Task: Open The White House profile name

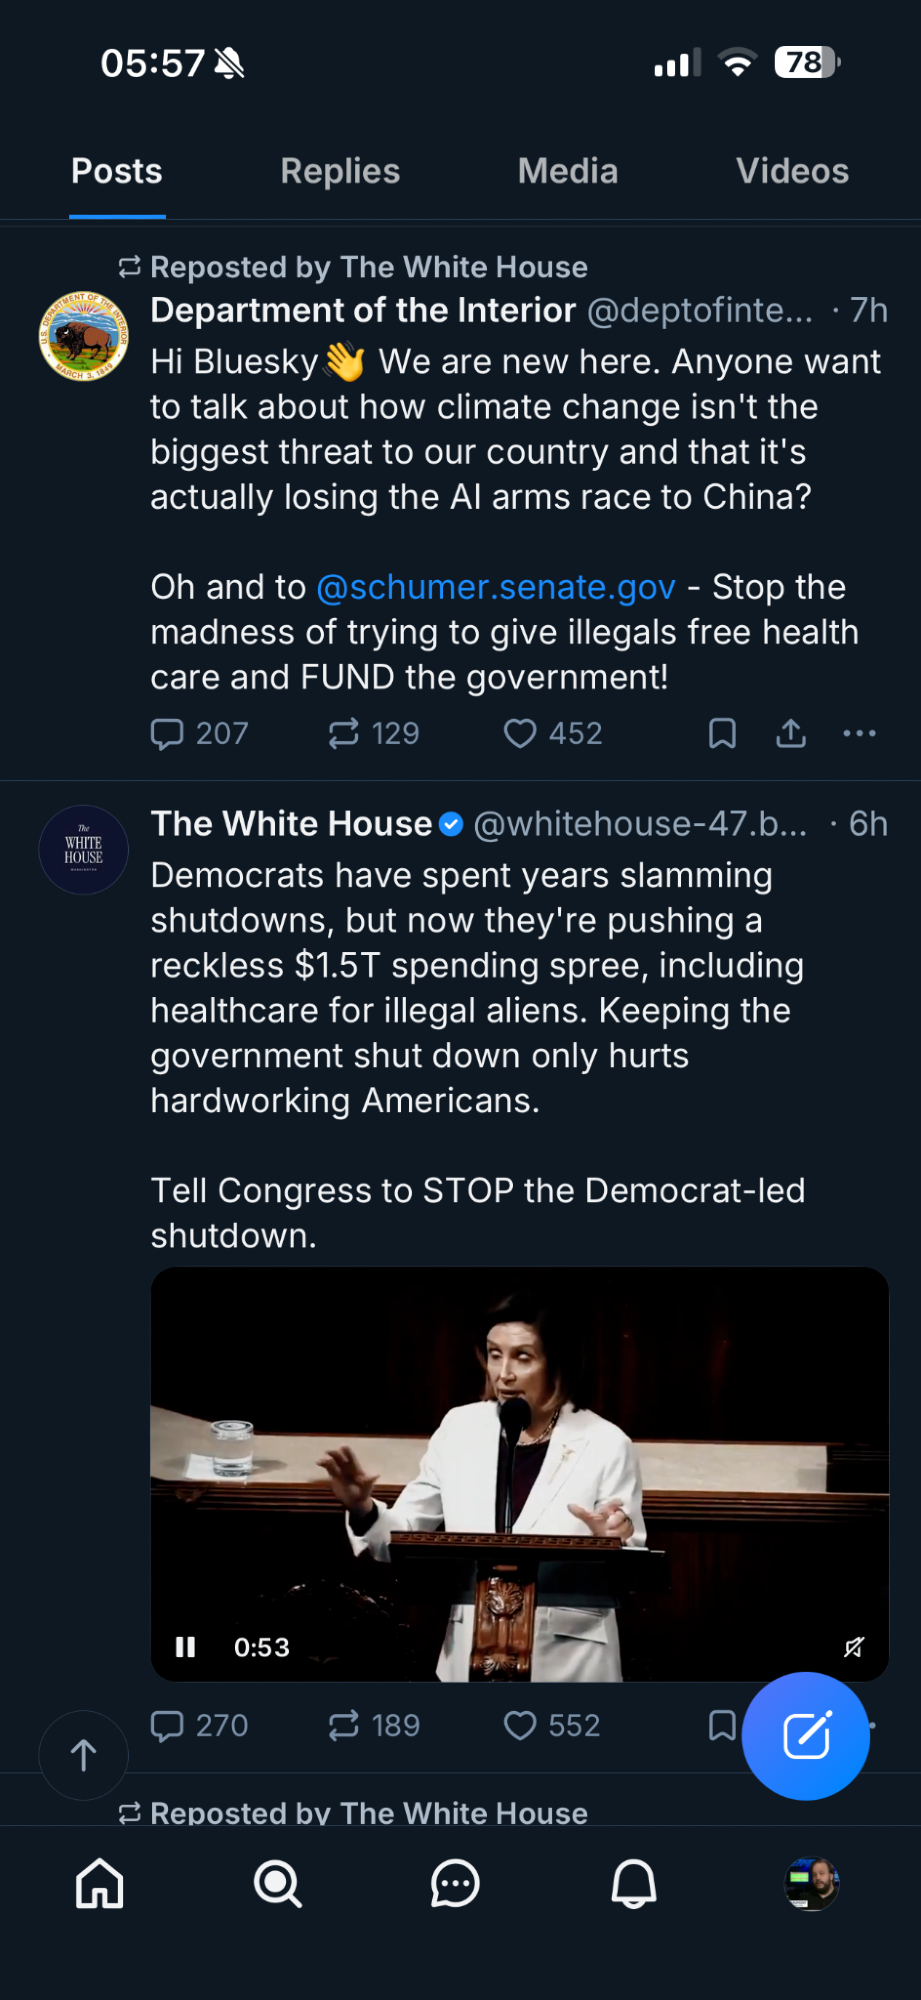Action: [x=291, y=824]
